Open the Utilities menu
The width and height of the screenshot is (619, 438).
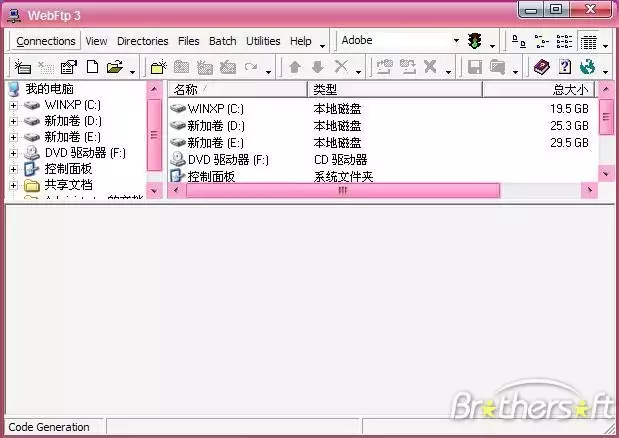(263, 41)
